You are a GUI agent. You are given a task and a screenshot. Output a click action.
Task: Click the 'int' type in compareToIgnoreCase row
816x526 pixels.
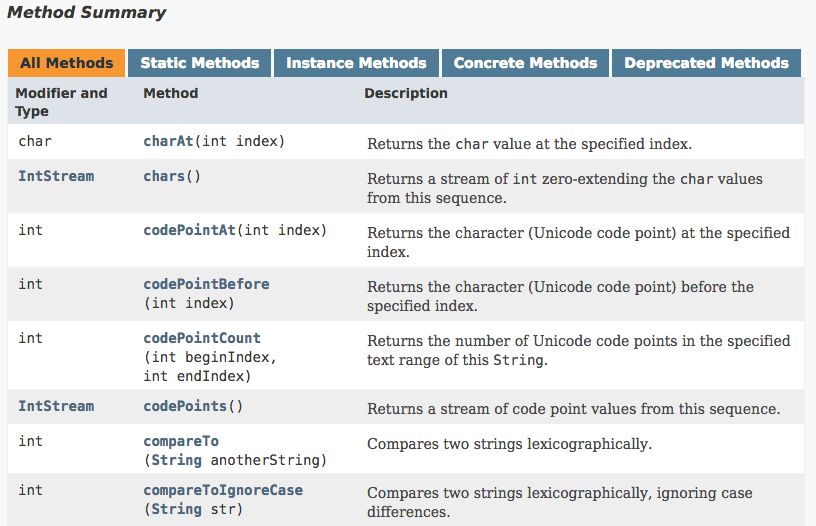pyautogui.click(x=31, y=490)
